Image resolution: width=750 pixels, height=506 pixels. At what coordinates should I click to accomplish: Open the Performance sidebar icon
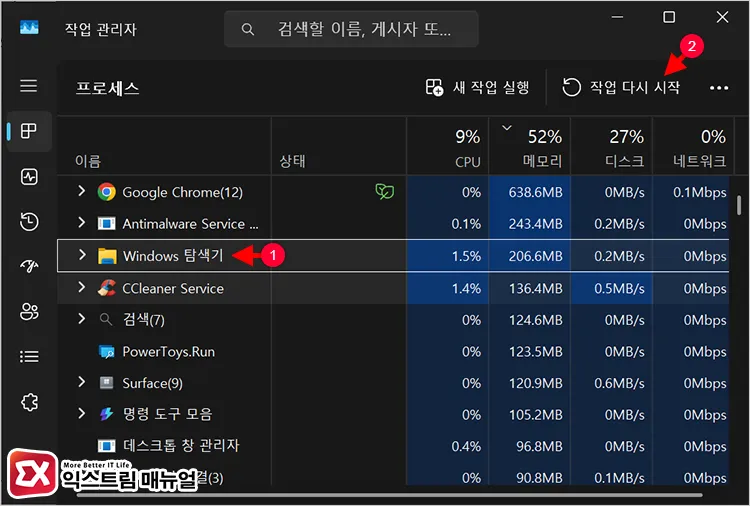coord(29,176)
